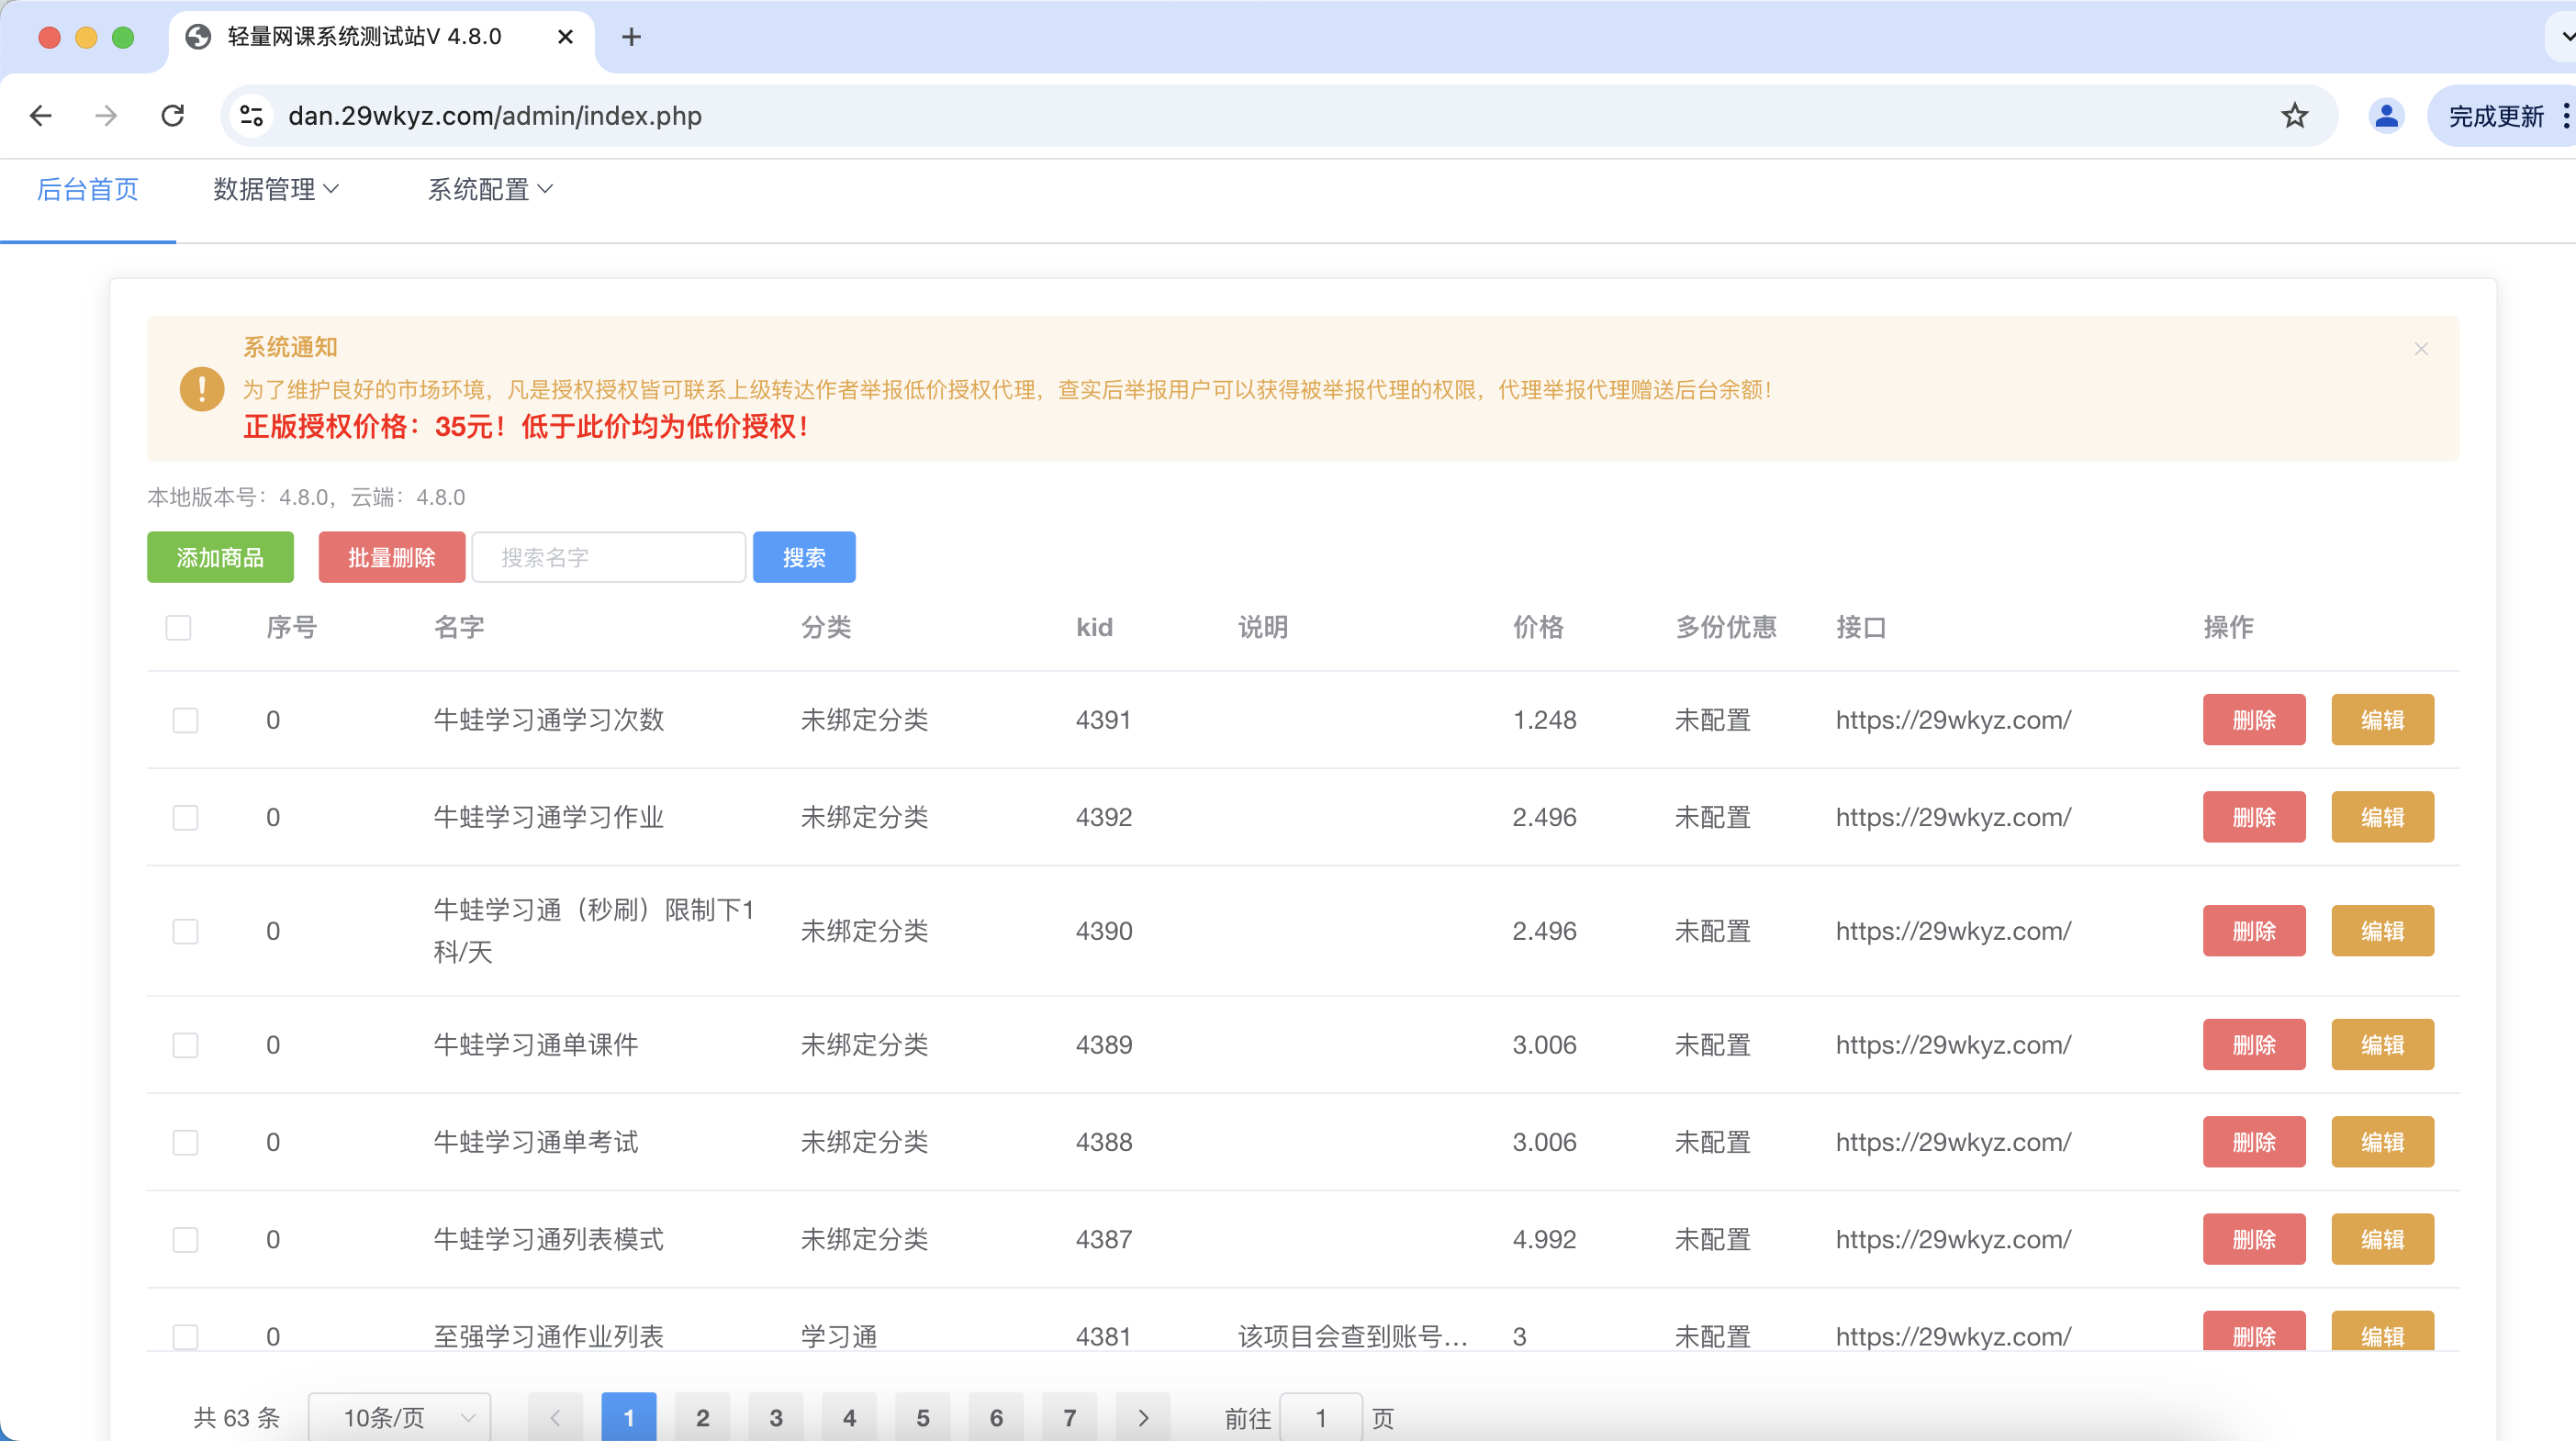2576x1441 pixels.
Task: Go to pagination page 7
Action: pyautogui.click(x=1069, y=1417)
